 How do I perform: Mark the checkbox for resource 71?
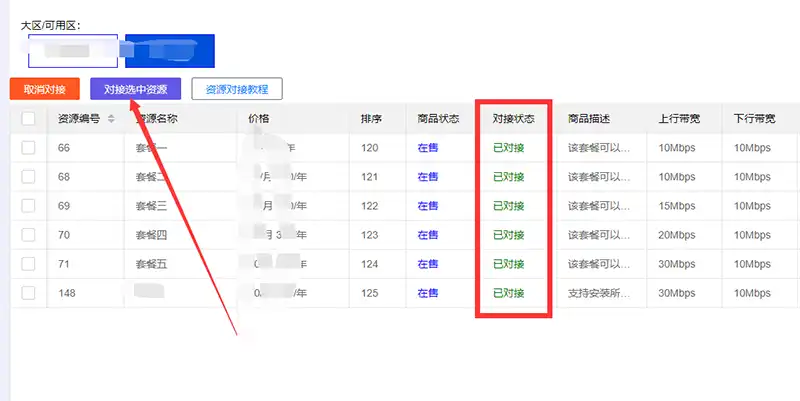click(28, 264)
